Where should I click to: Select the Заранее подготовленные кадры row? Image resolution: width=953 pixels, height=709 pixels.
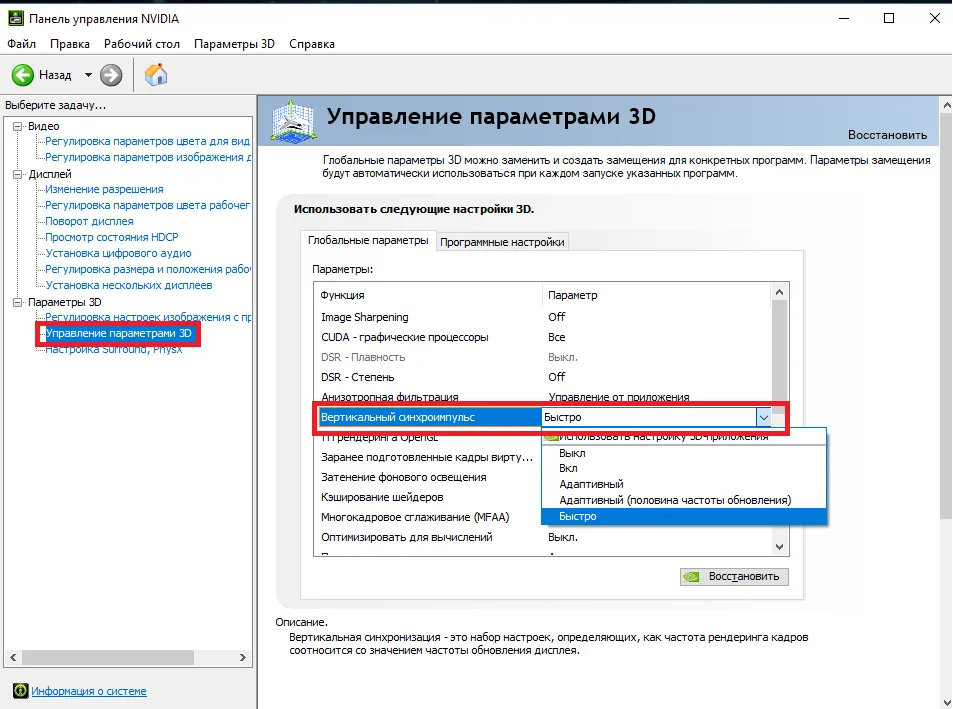pos(427,457)
